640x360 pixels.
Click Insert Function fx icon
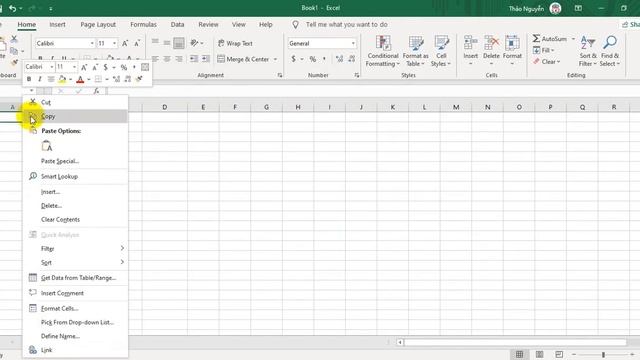click(96, 91)
